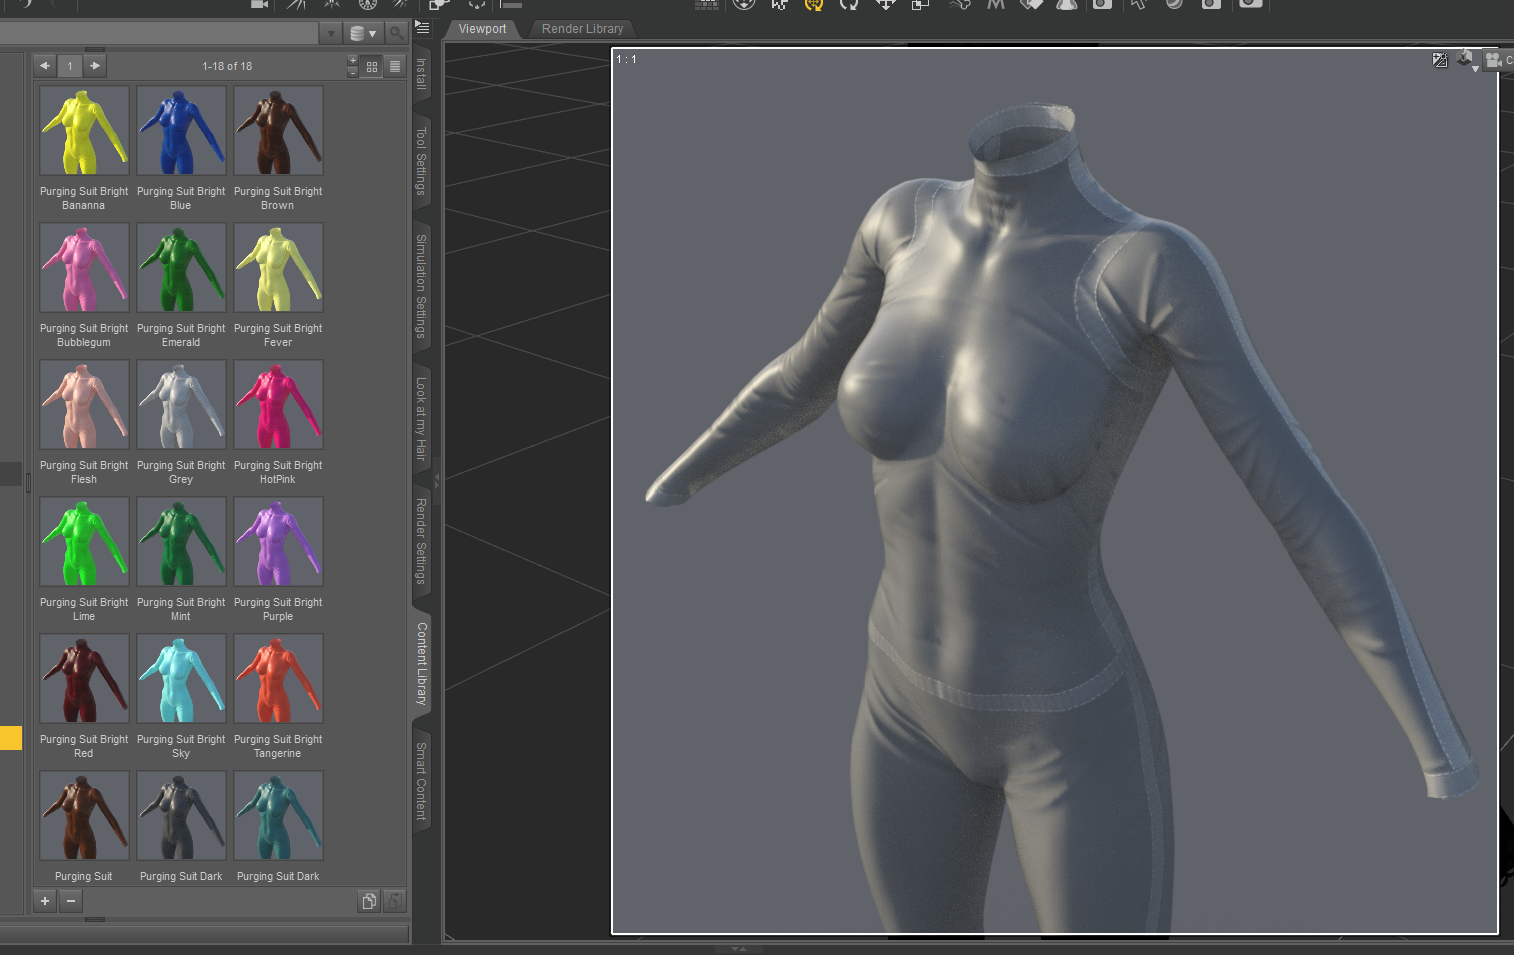Click the database icon above the content list
The height and width of the screenshot is (955, 1514).
358,33
